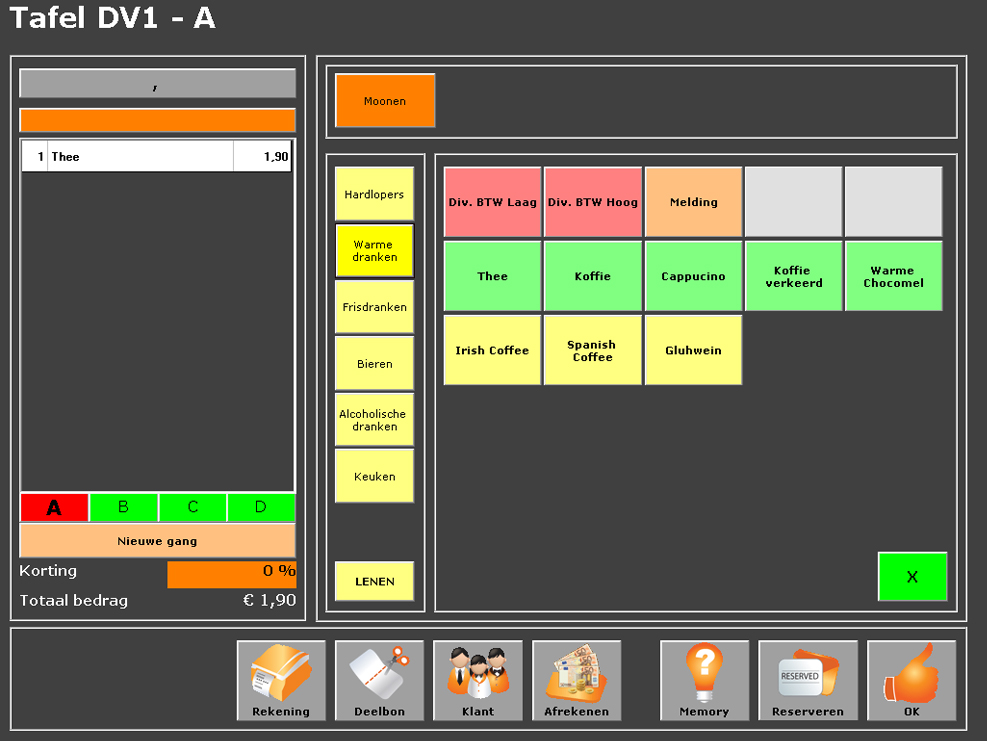Viewport: 987px width, 741px height.
Task: Select the Bieren category
Action: pyautogui.click(x=374, y=364)
